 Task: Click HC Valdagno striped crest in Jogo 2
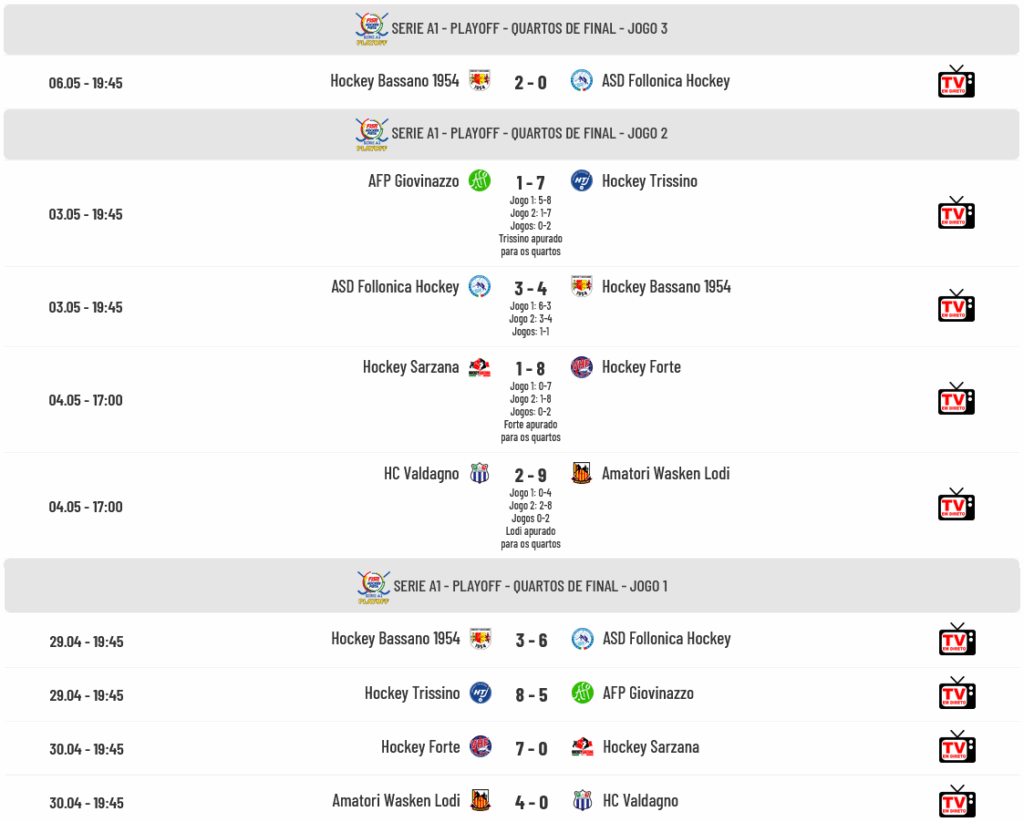(x=480, y=473)
